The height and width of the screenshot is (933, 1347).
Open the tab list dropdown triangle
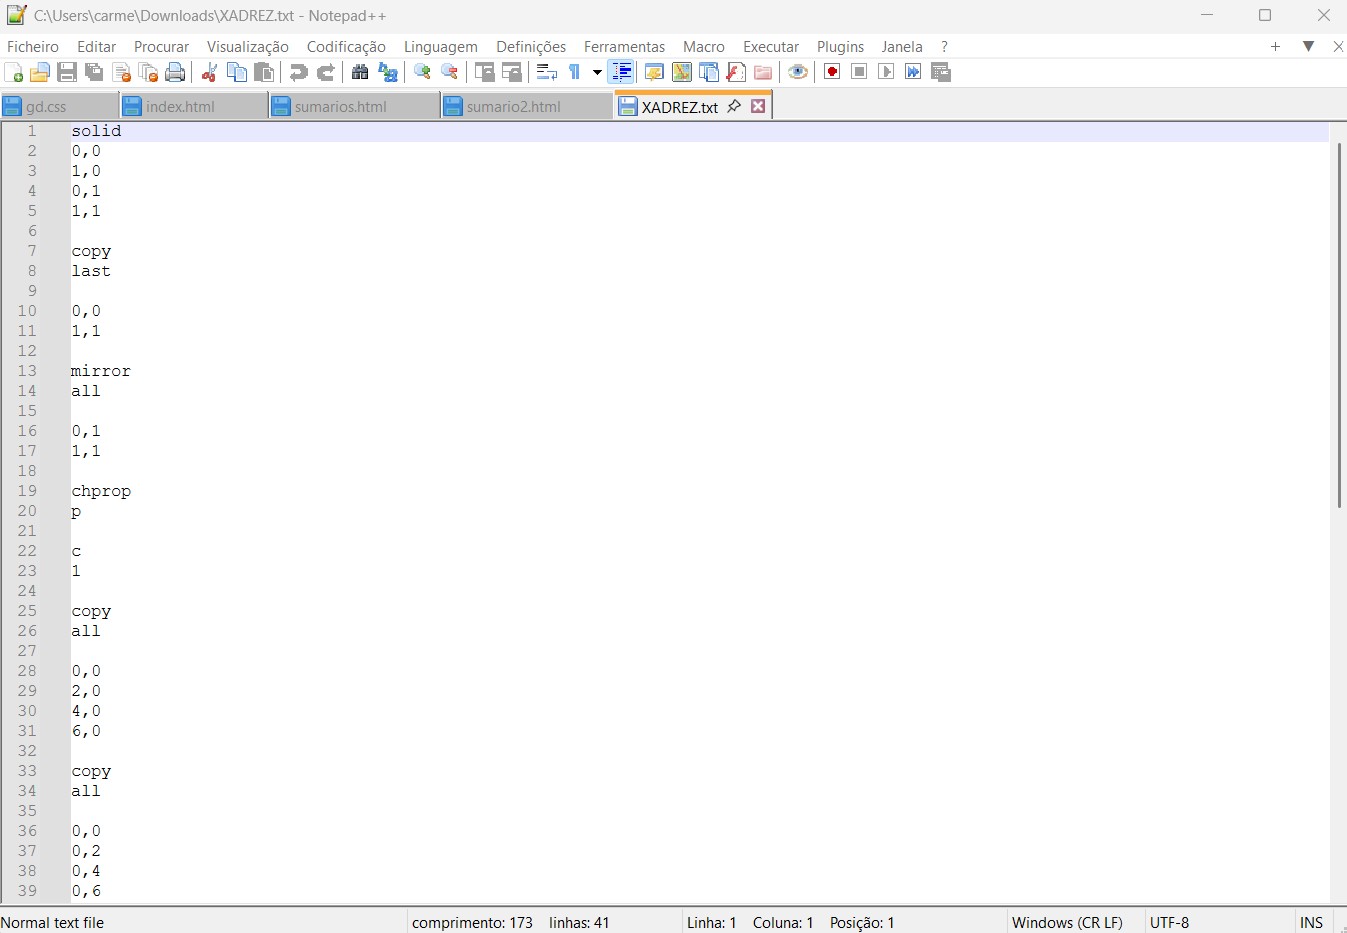pos(1308,46)
